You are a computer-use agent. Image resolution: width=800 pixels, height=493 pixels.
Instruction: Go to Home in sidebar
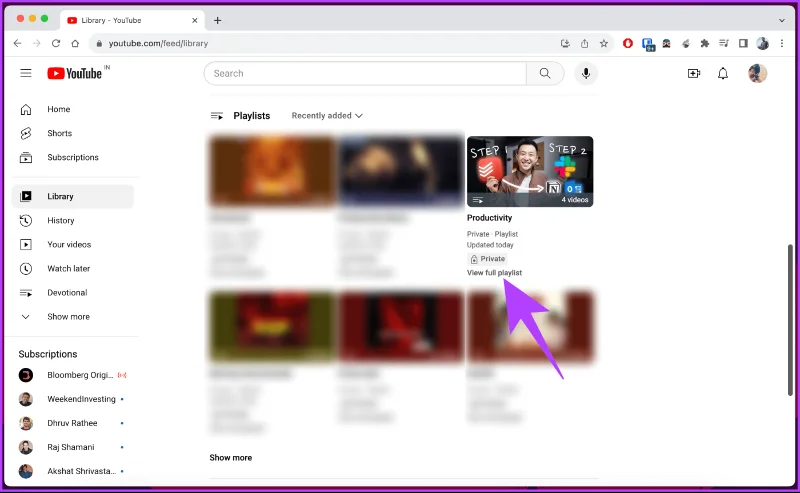coord(73,109)
